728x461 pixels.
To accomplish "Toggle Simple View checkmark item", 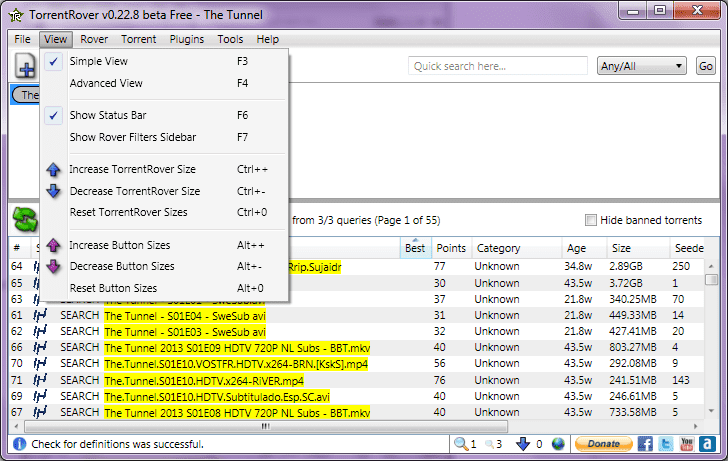I will click(x=162, y=61).
